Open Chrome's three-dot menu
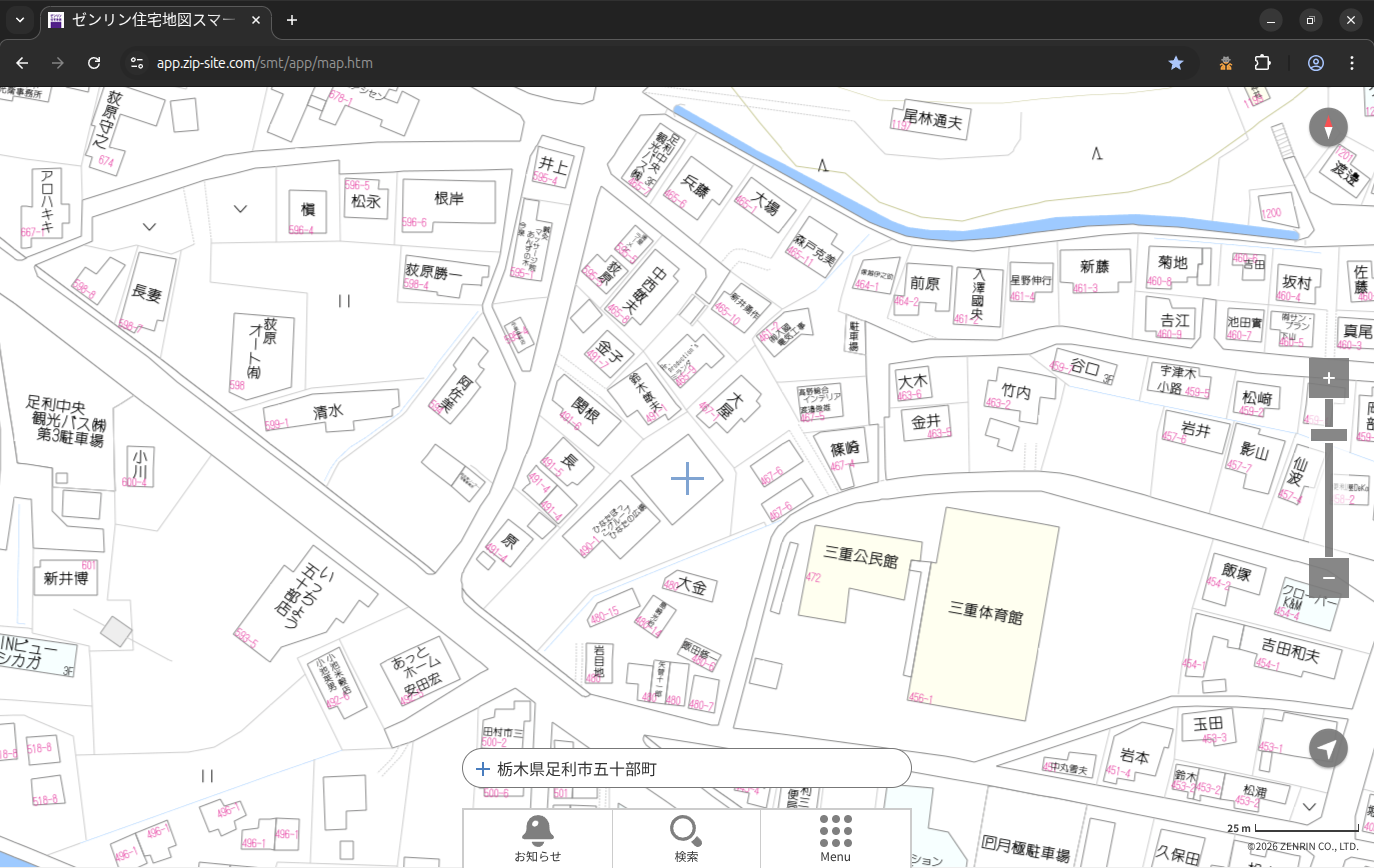1374x868 pixels. tap(1352, 63)
